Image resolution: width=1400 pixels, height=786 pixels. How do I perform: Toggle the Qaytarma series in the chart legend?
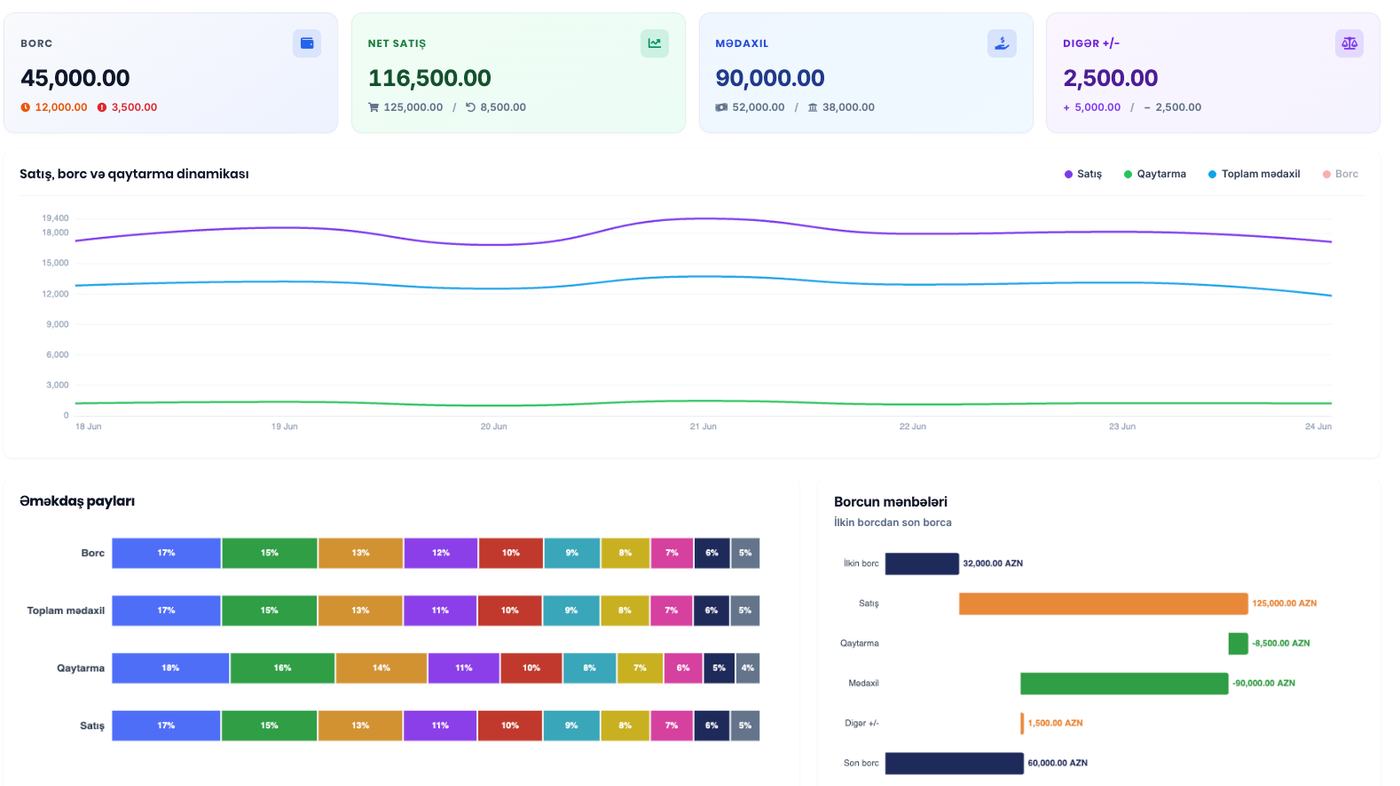coord(1155,174)
